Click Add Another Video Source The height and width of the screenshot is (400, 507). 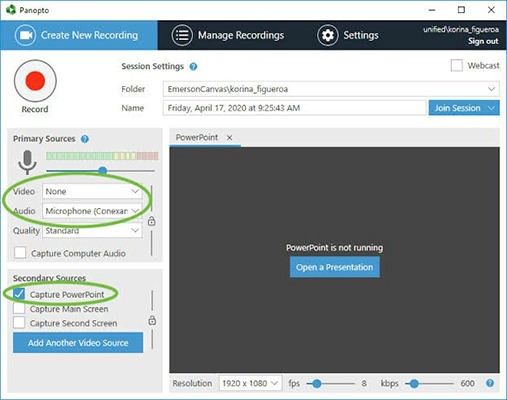(x=78, y=343)
